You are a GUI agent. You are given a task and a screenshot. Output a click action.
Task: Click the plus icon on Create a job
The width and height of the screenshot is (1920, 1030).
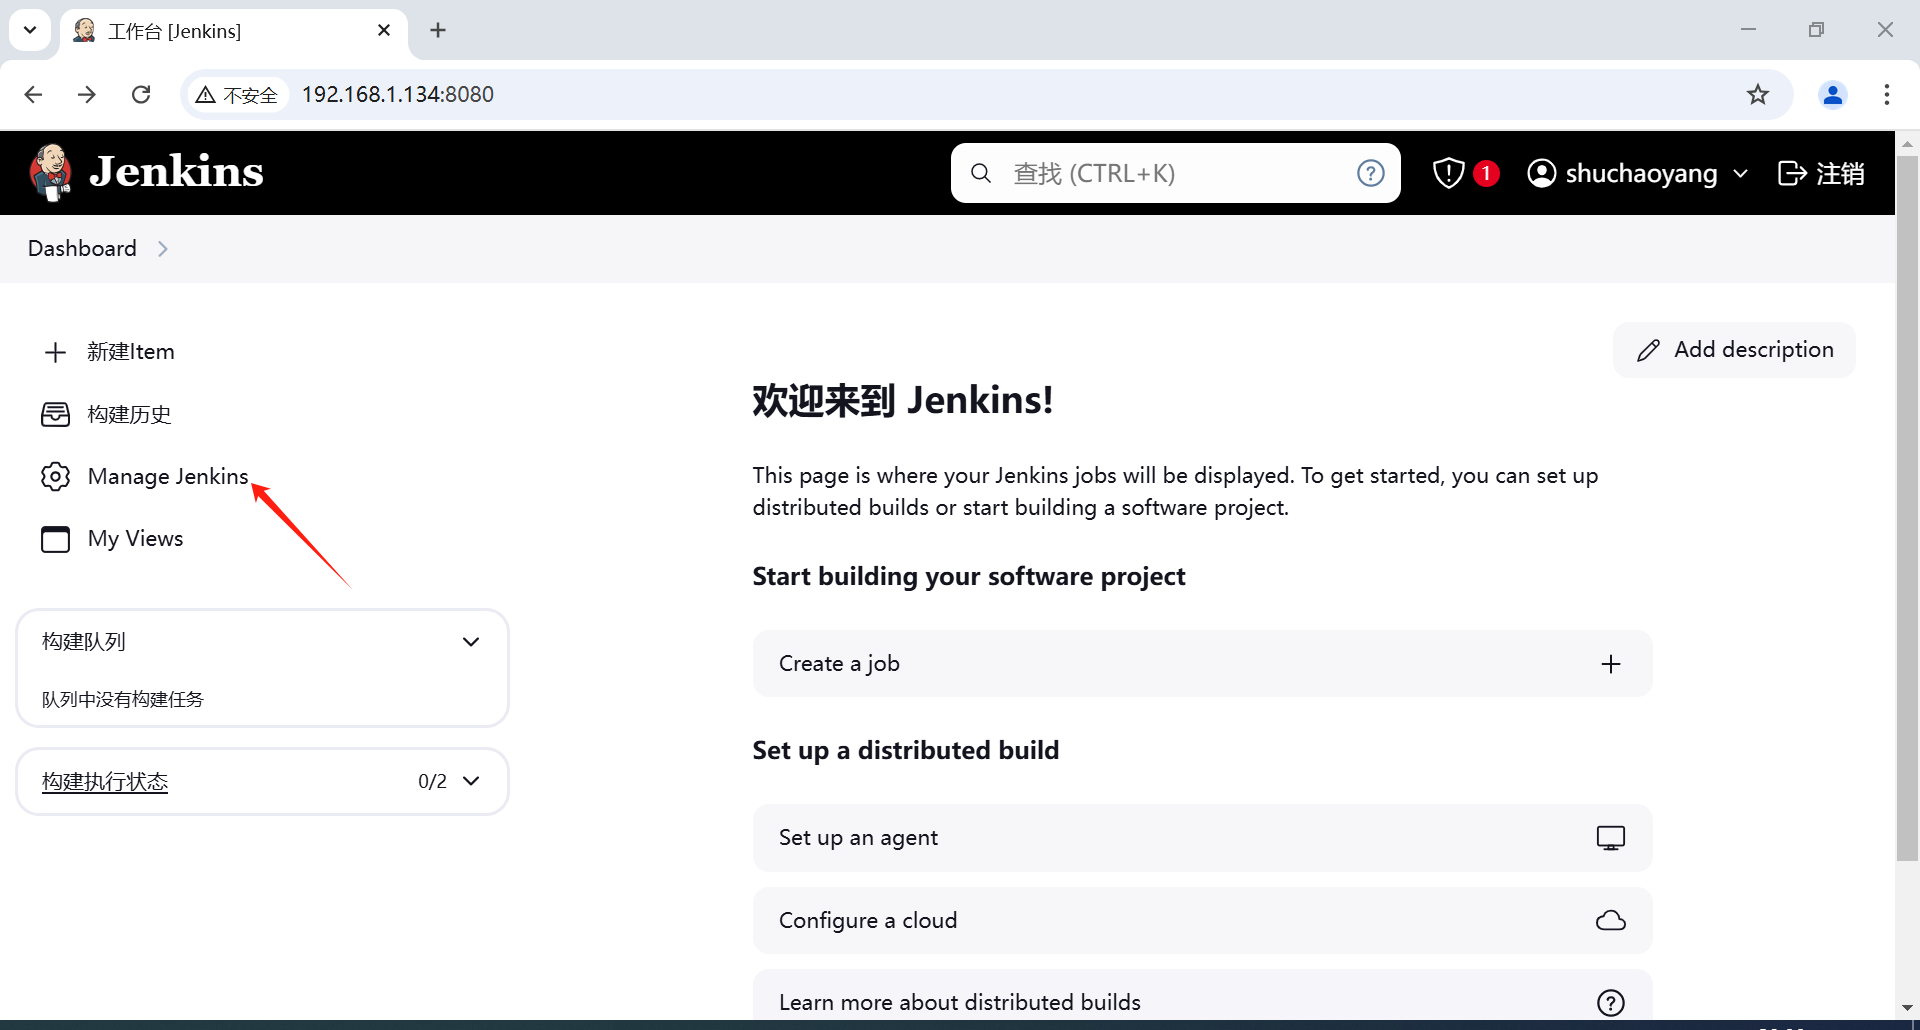pyautogui.click(x=1610, y=664)
